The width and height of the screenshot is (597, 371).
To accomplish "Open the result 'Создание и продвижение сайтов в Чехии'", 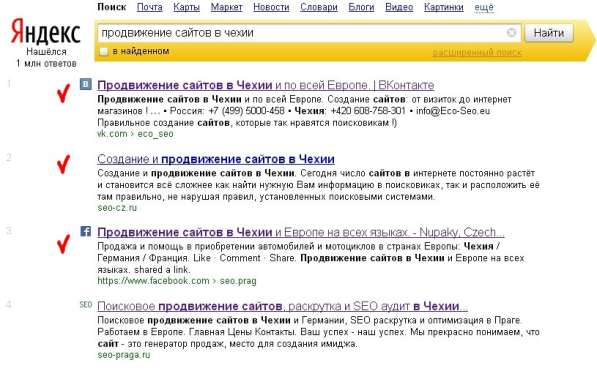I will pos(216,159).
